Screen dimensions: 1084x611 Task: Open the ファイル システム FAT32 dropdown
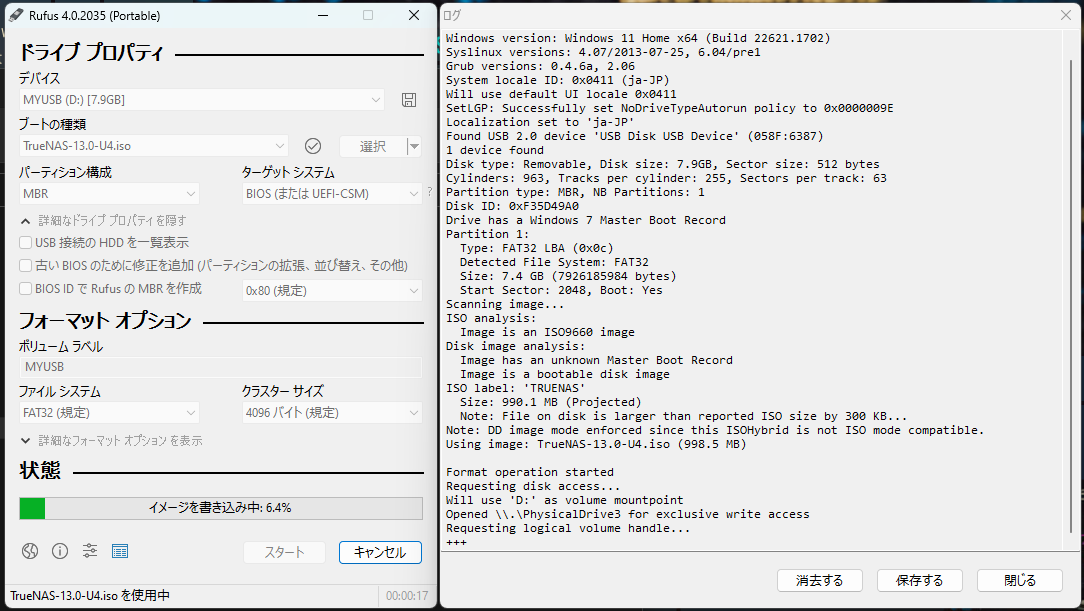click(109, 413)
